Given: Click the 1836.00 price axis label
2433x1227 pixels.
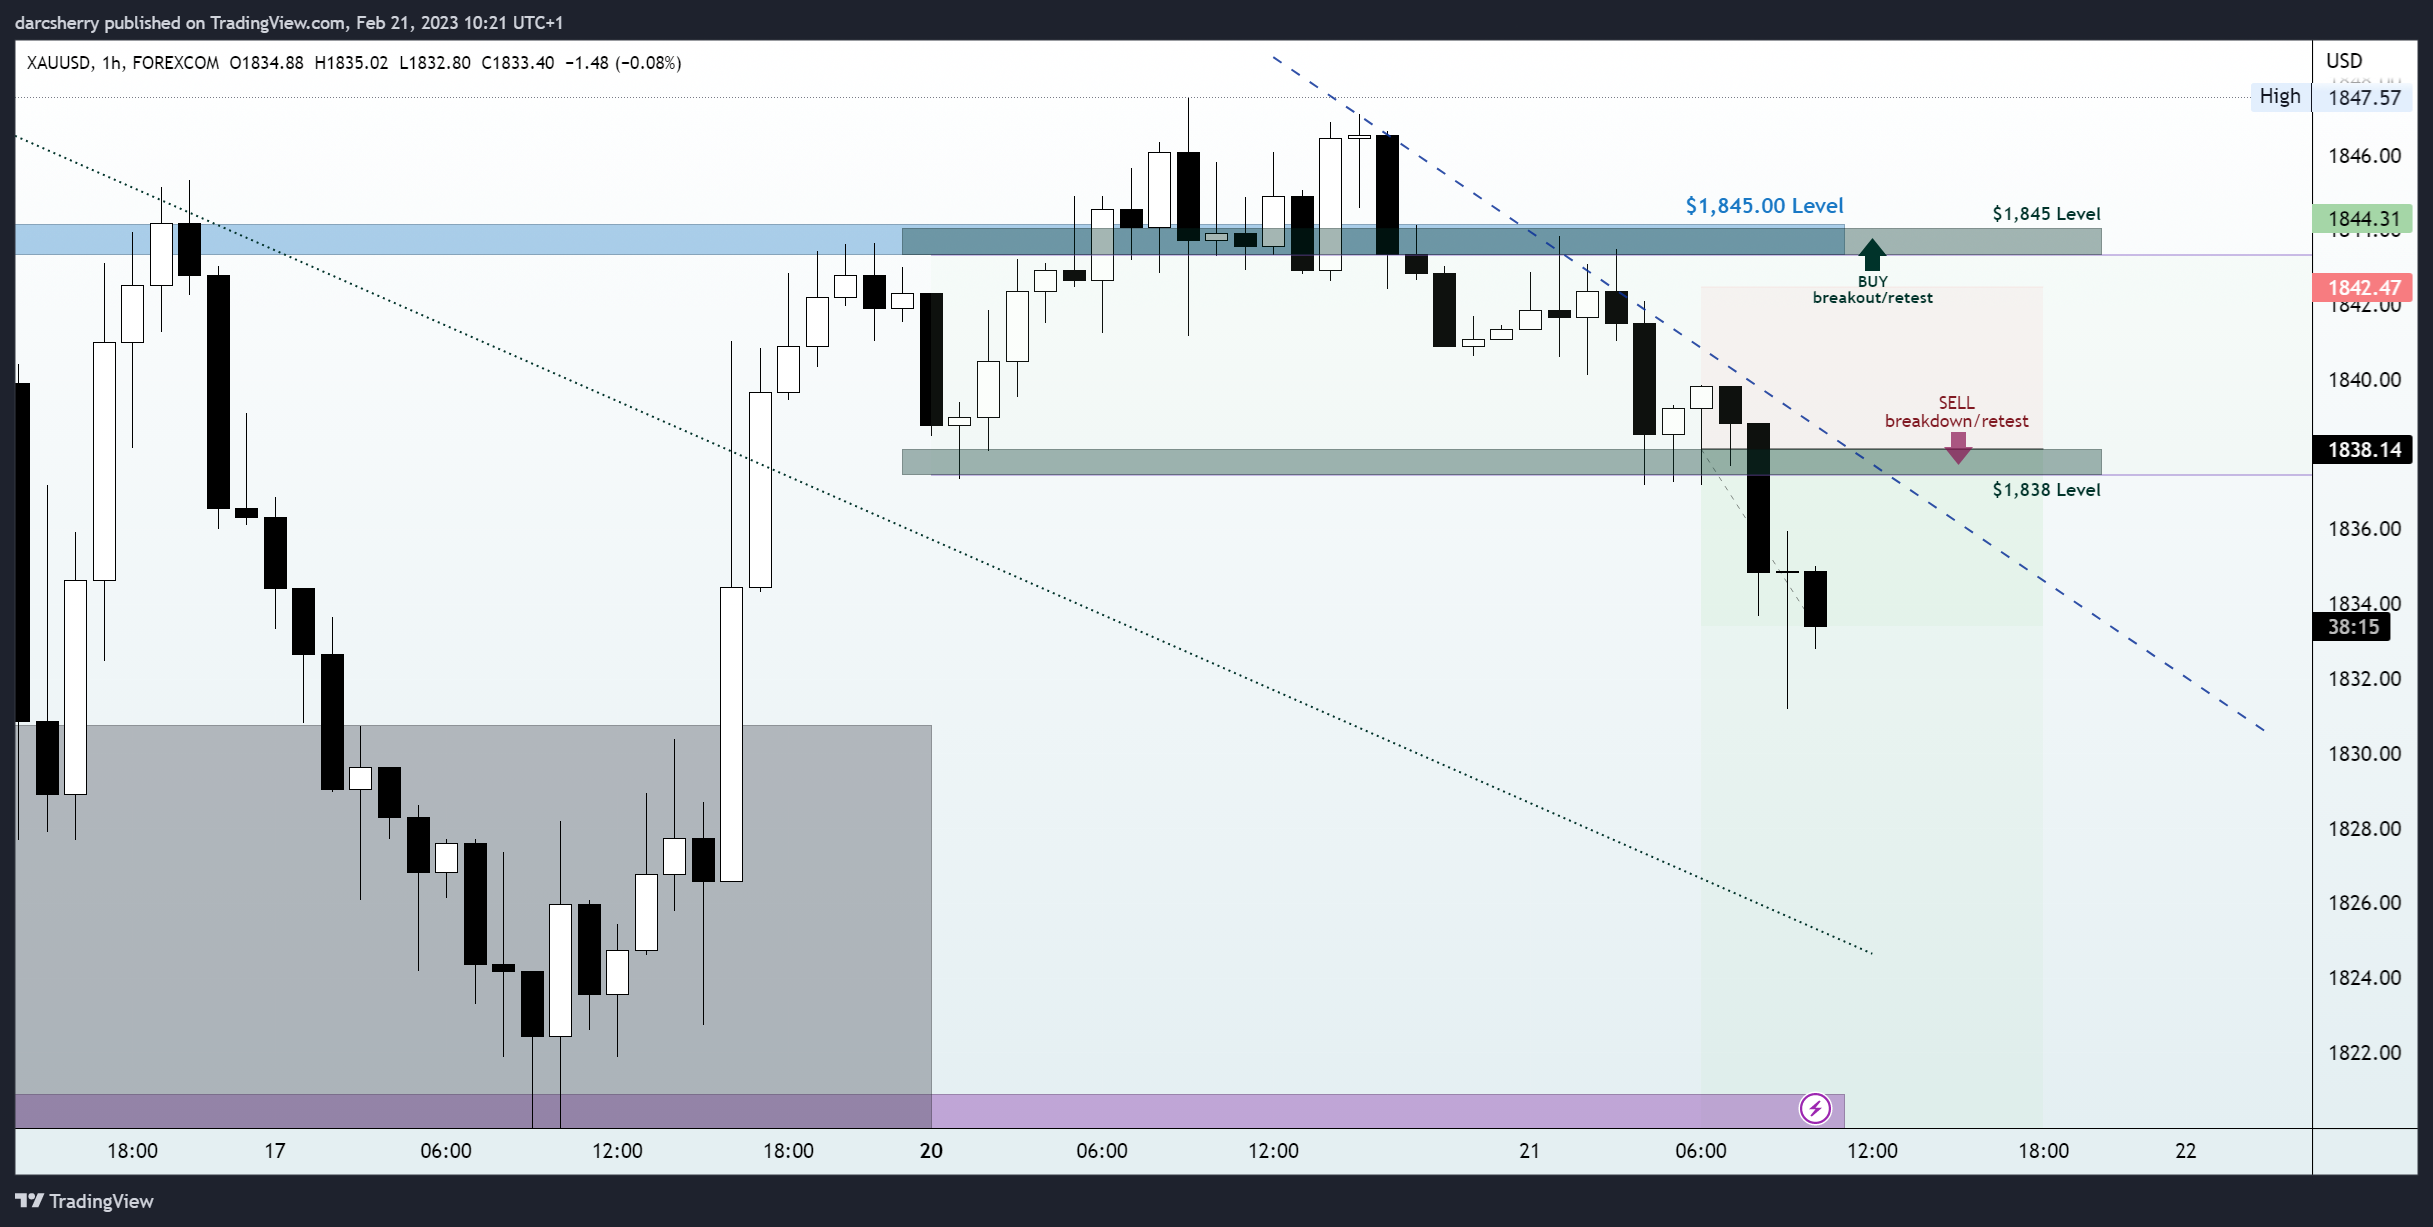Looking at the screenshot, I should pyautogui.click(x=2364, y=529).
